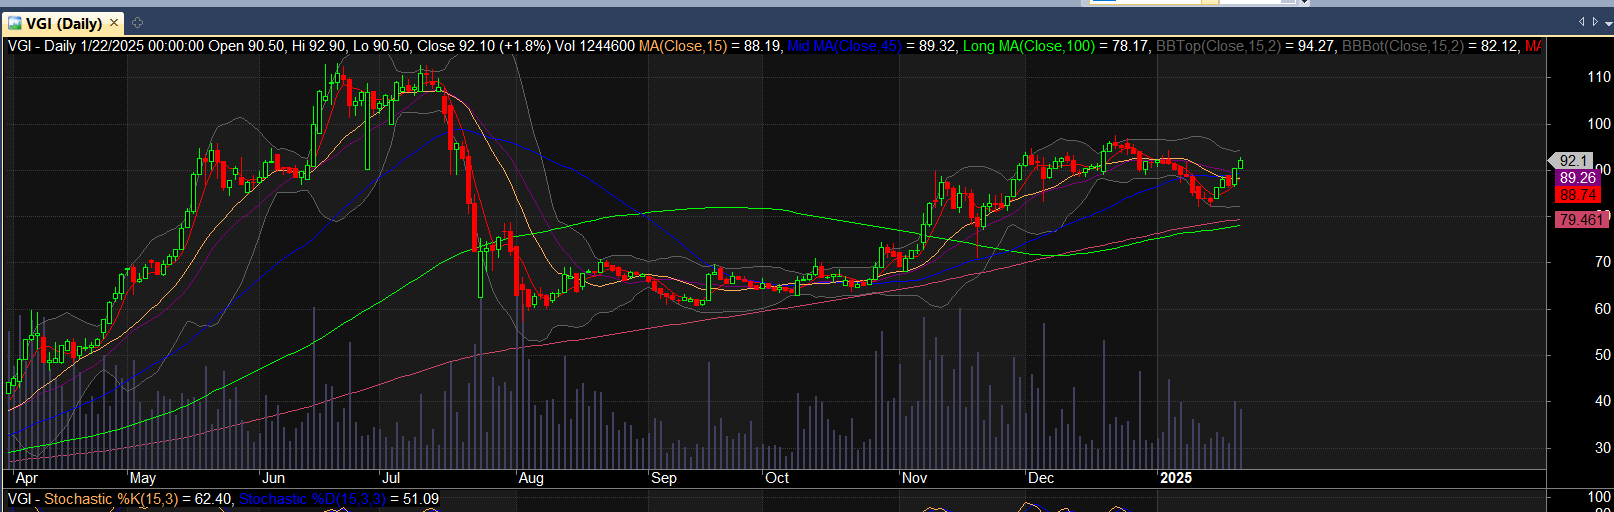Click the 2025 marker on time axis
1614x512 pixels.
pos(1175,478)
